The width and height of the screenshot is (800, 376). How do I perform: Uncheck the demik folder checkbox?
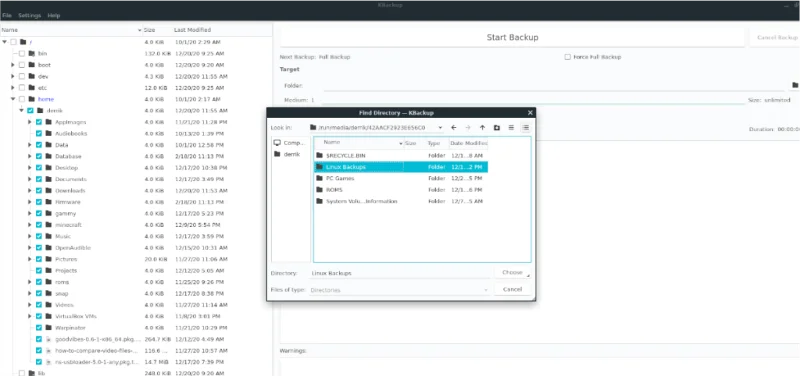[x=30, y=110]
